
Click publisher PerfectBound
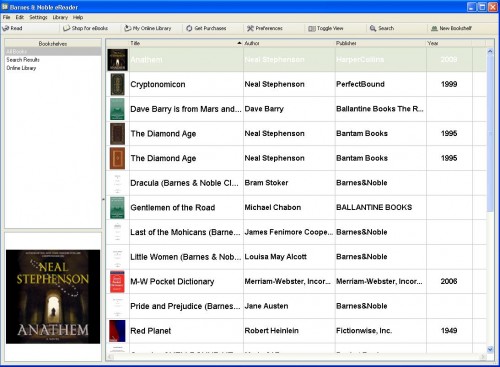tap(360, 84)
